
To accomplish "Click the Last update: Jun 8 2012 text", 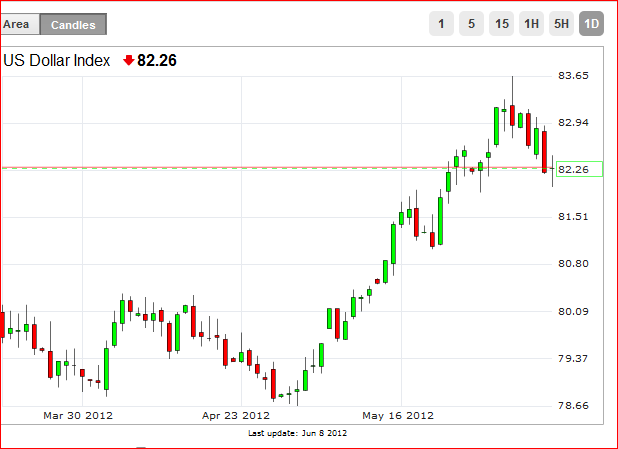I will pyautogui.click(x=298, y=433).
